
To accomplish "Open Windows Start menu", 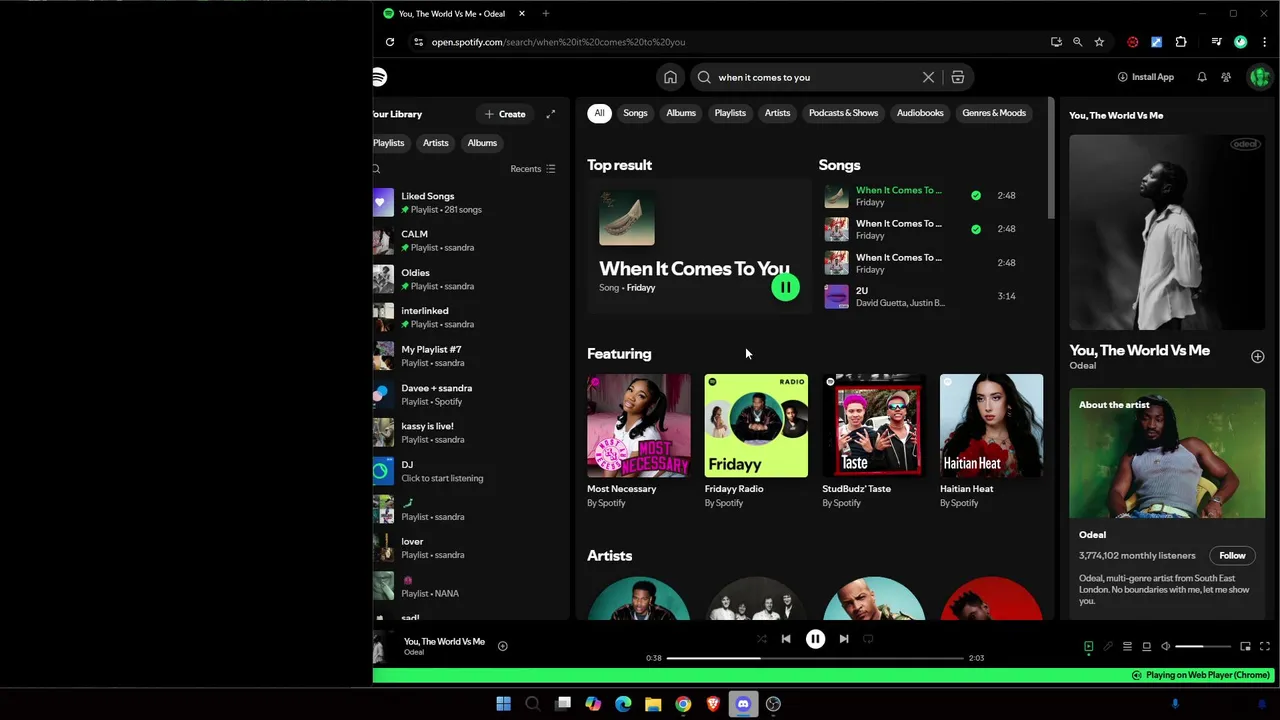I will [x=503, y=704].
